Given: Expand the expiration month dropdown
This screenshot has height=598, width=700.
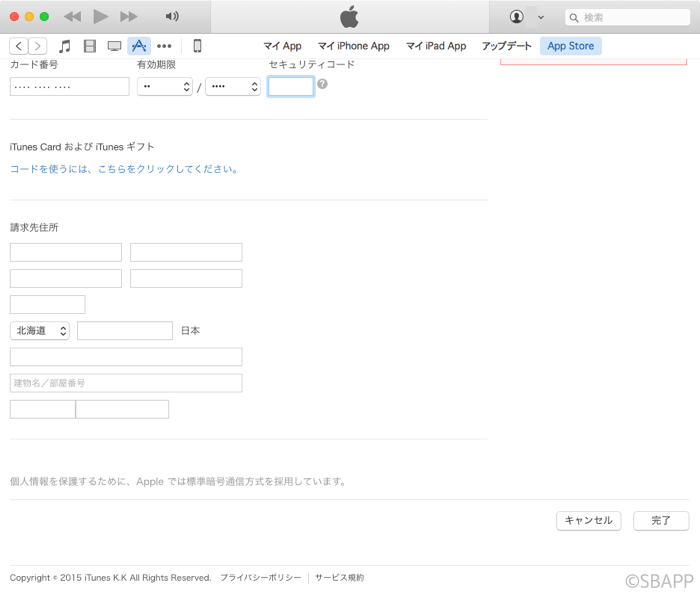Looking at the screenshot, I should [165, 87].
